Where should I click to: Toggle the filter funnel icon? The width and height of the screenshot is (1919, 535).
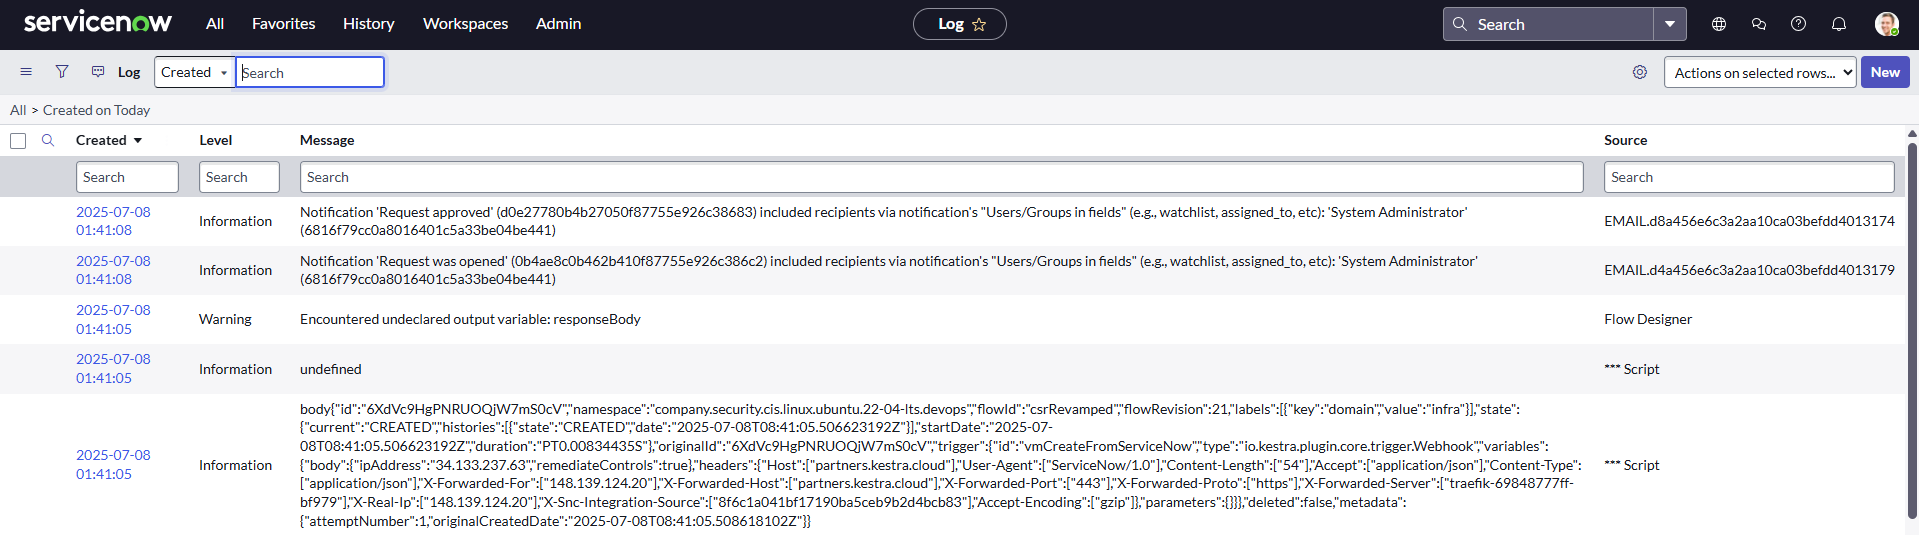point(62,72)
